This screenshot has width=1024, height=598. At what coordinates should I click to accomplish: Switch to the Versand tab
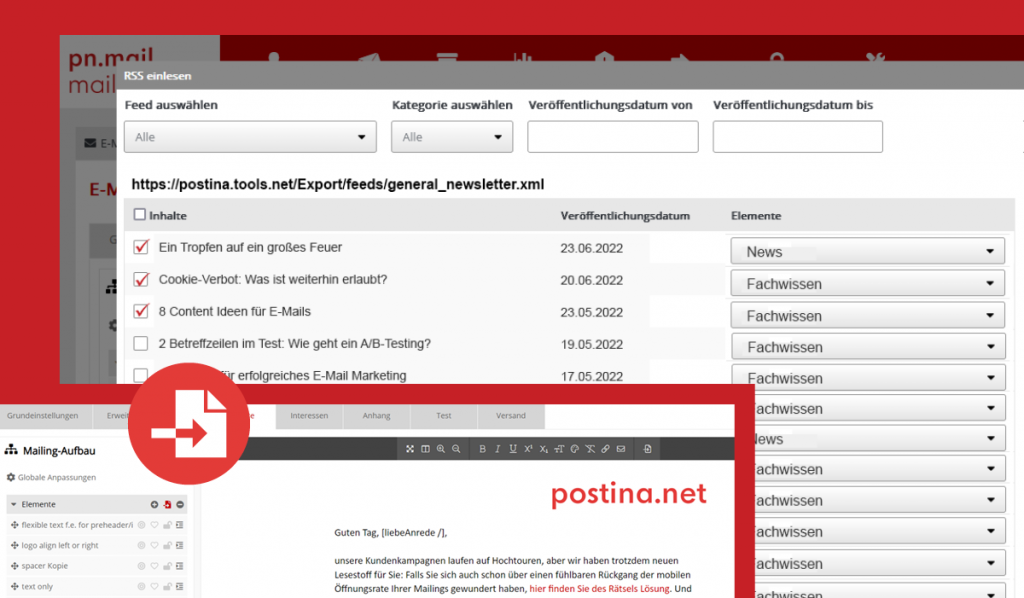pyautogui.click(x=511, y=416)
